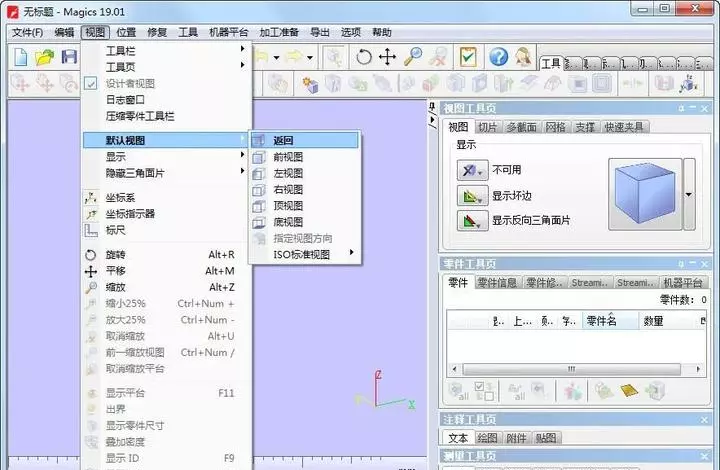Click the Rotate view toolbar icon
This screenshot has width=720, height=470.
(365, 57)
